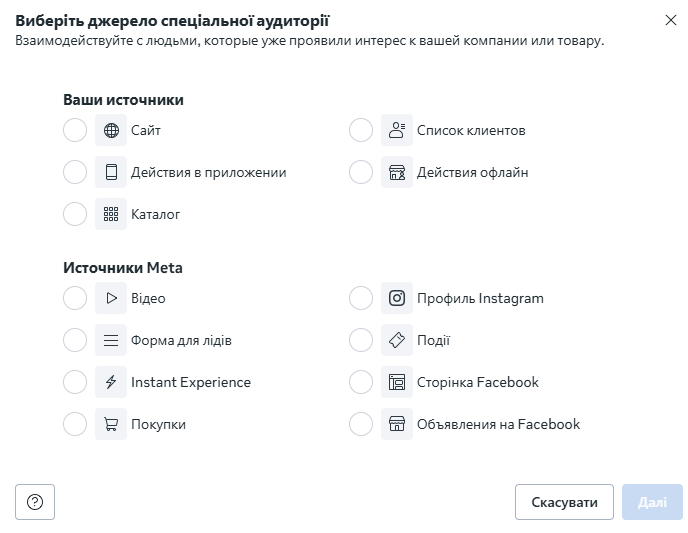688x533 pixels.
Task: Click the Скасувати button
Action: tap(564, 502)
